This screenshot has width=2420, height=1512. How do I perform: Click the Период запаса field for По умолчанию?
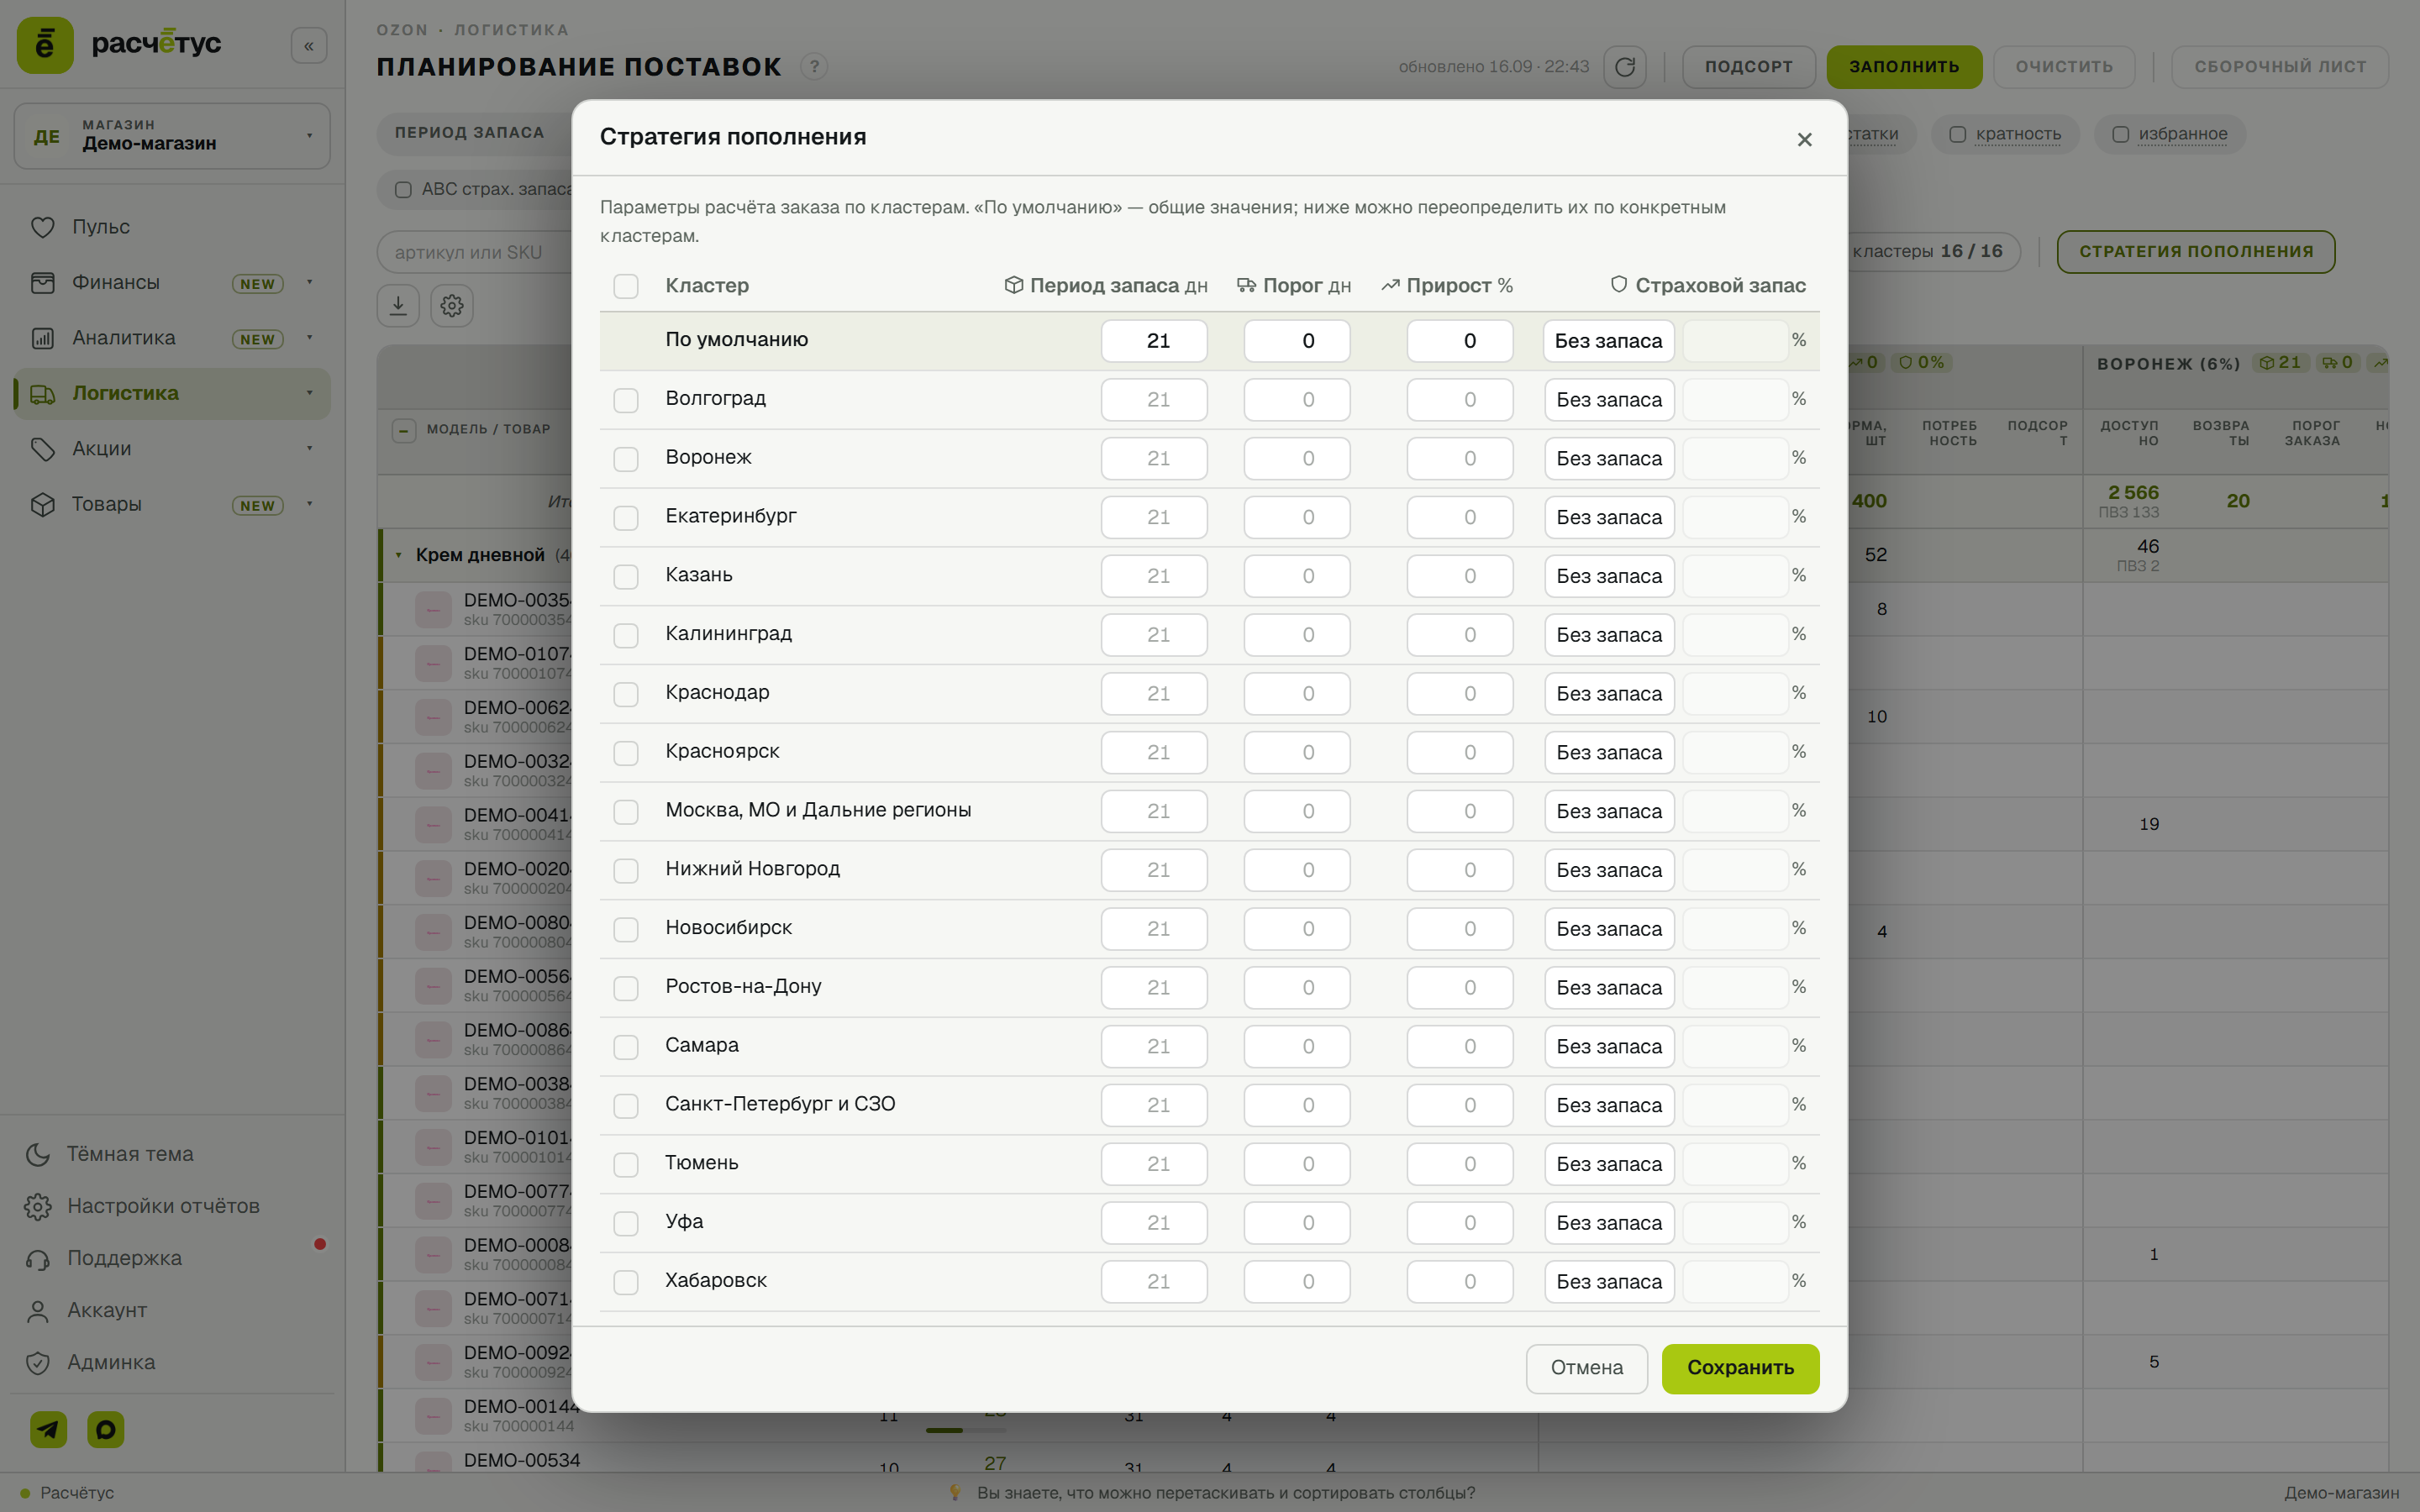point(1154,341)
